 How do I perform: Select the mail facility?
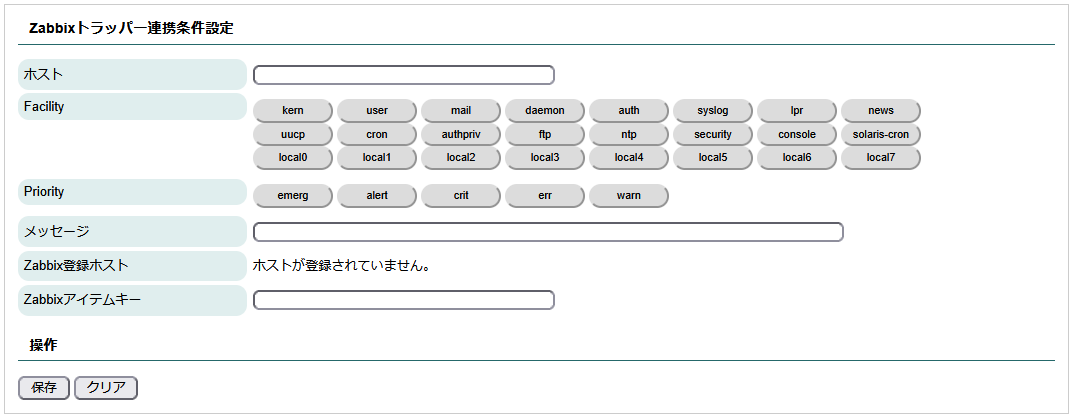461,110
